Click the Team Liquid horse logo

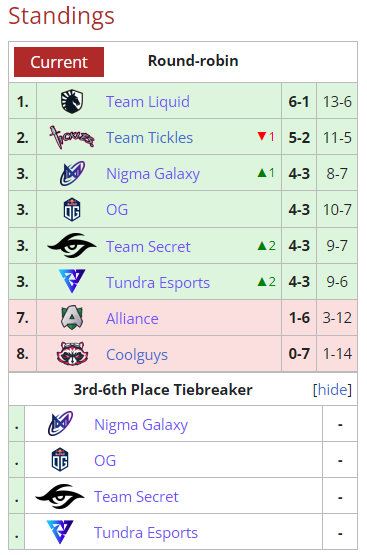pos(72,101)
